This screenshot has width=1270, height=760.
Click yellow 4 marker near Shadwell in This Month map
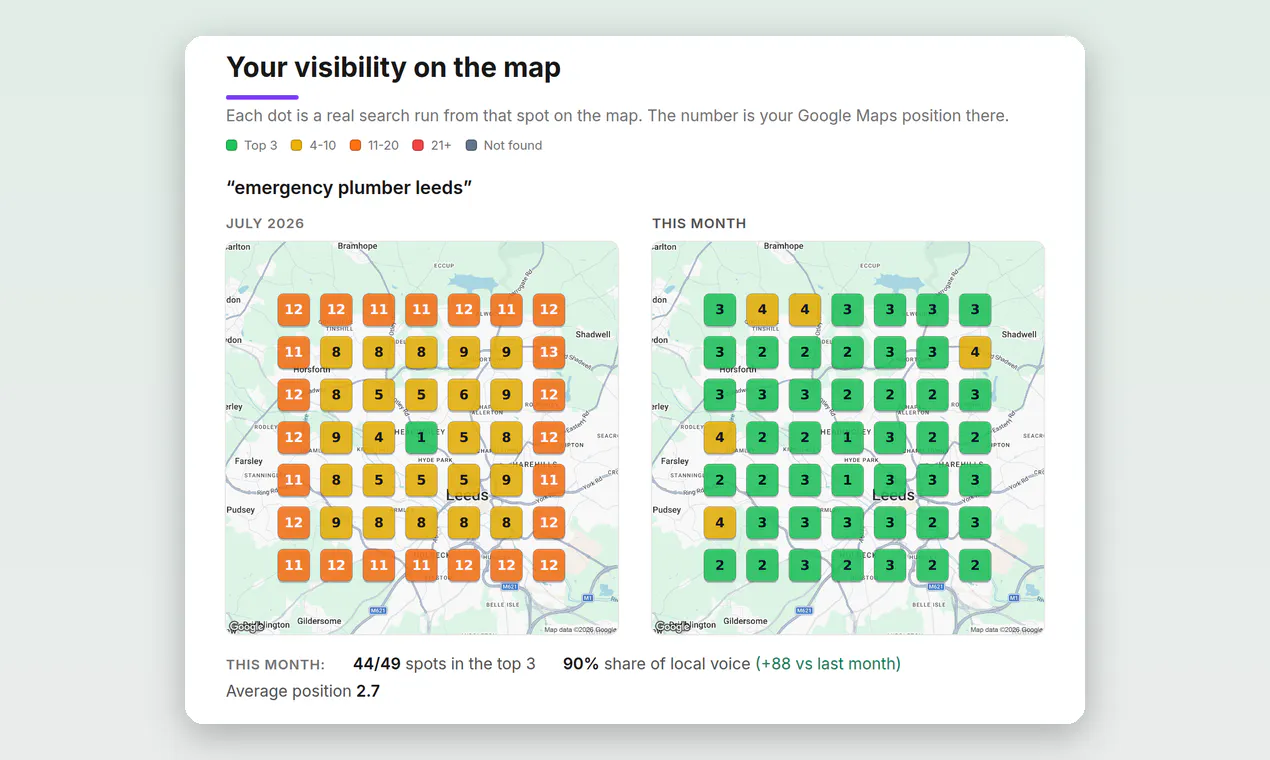tap(975, 352)
